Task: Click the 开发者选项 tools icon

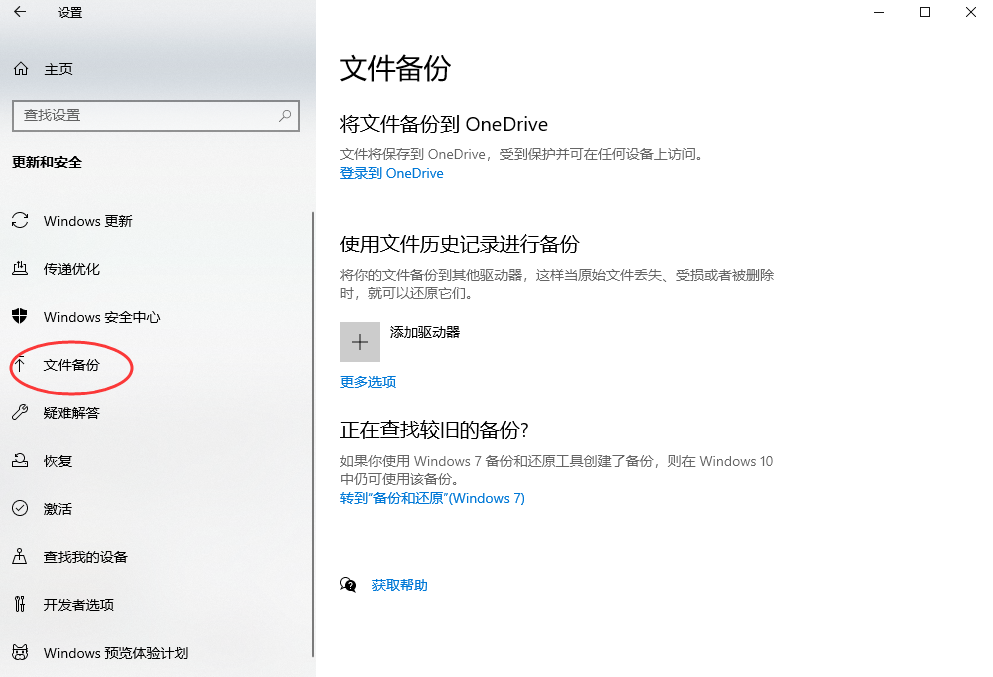Action: [20, 605]
